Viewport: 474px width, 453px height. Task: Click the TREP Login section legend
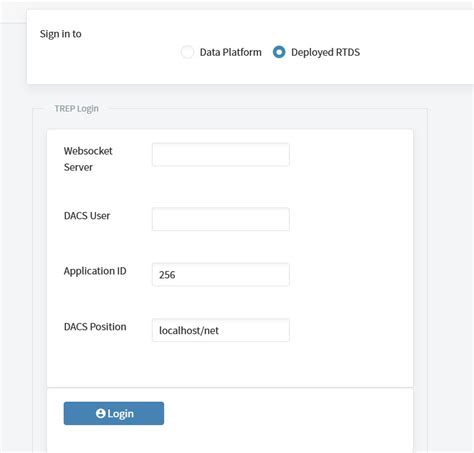(76, 109)
